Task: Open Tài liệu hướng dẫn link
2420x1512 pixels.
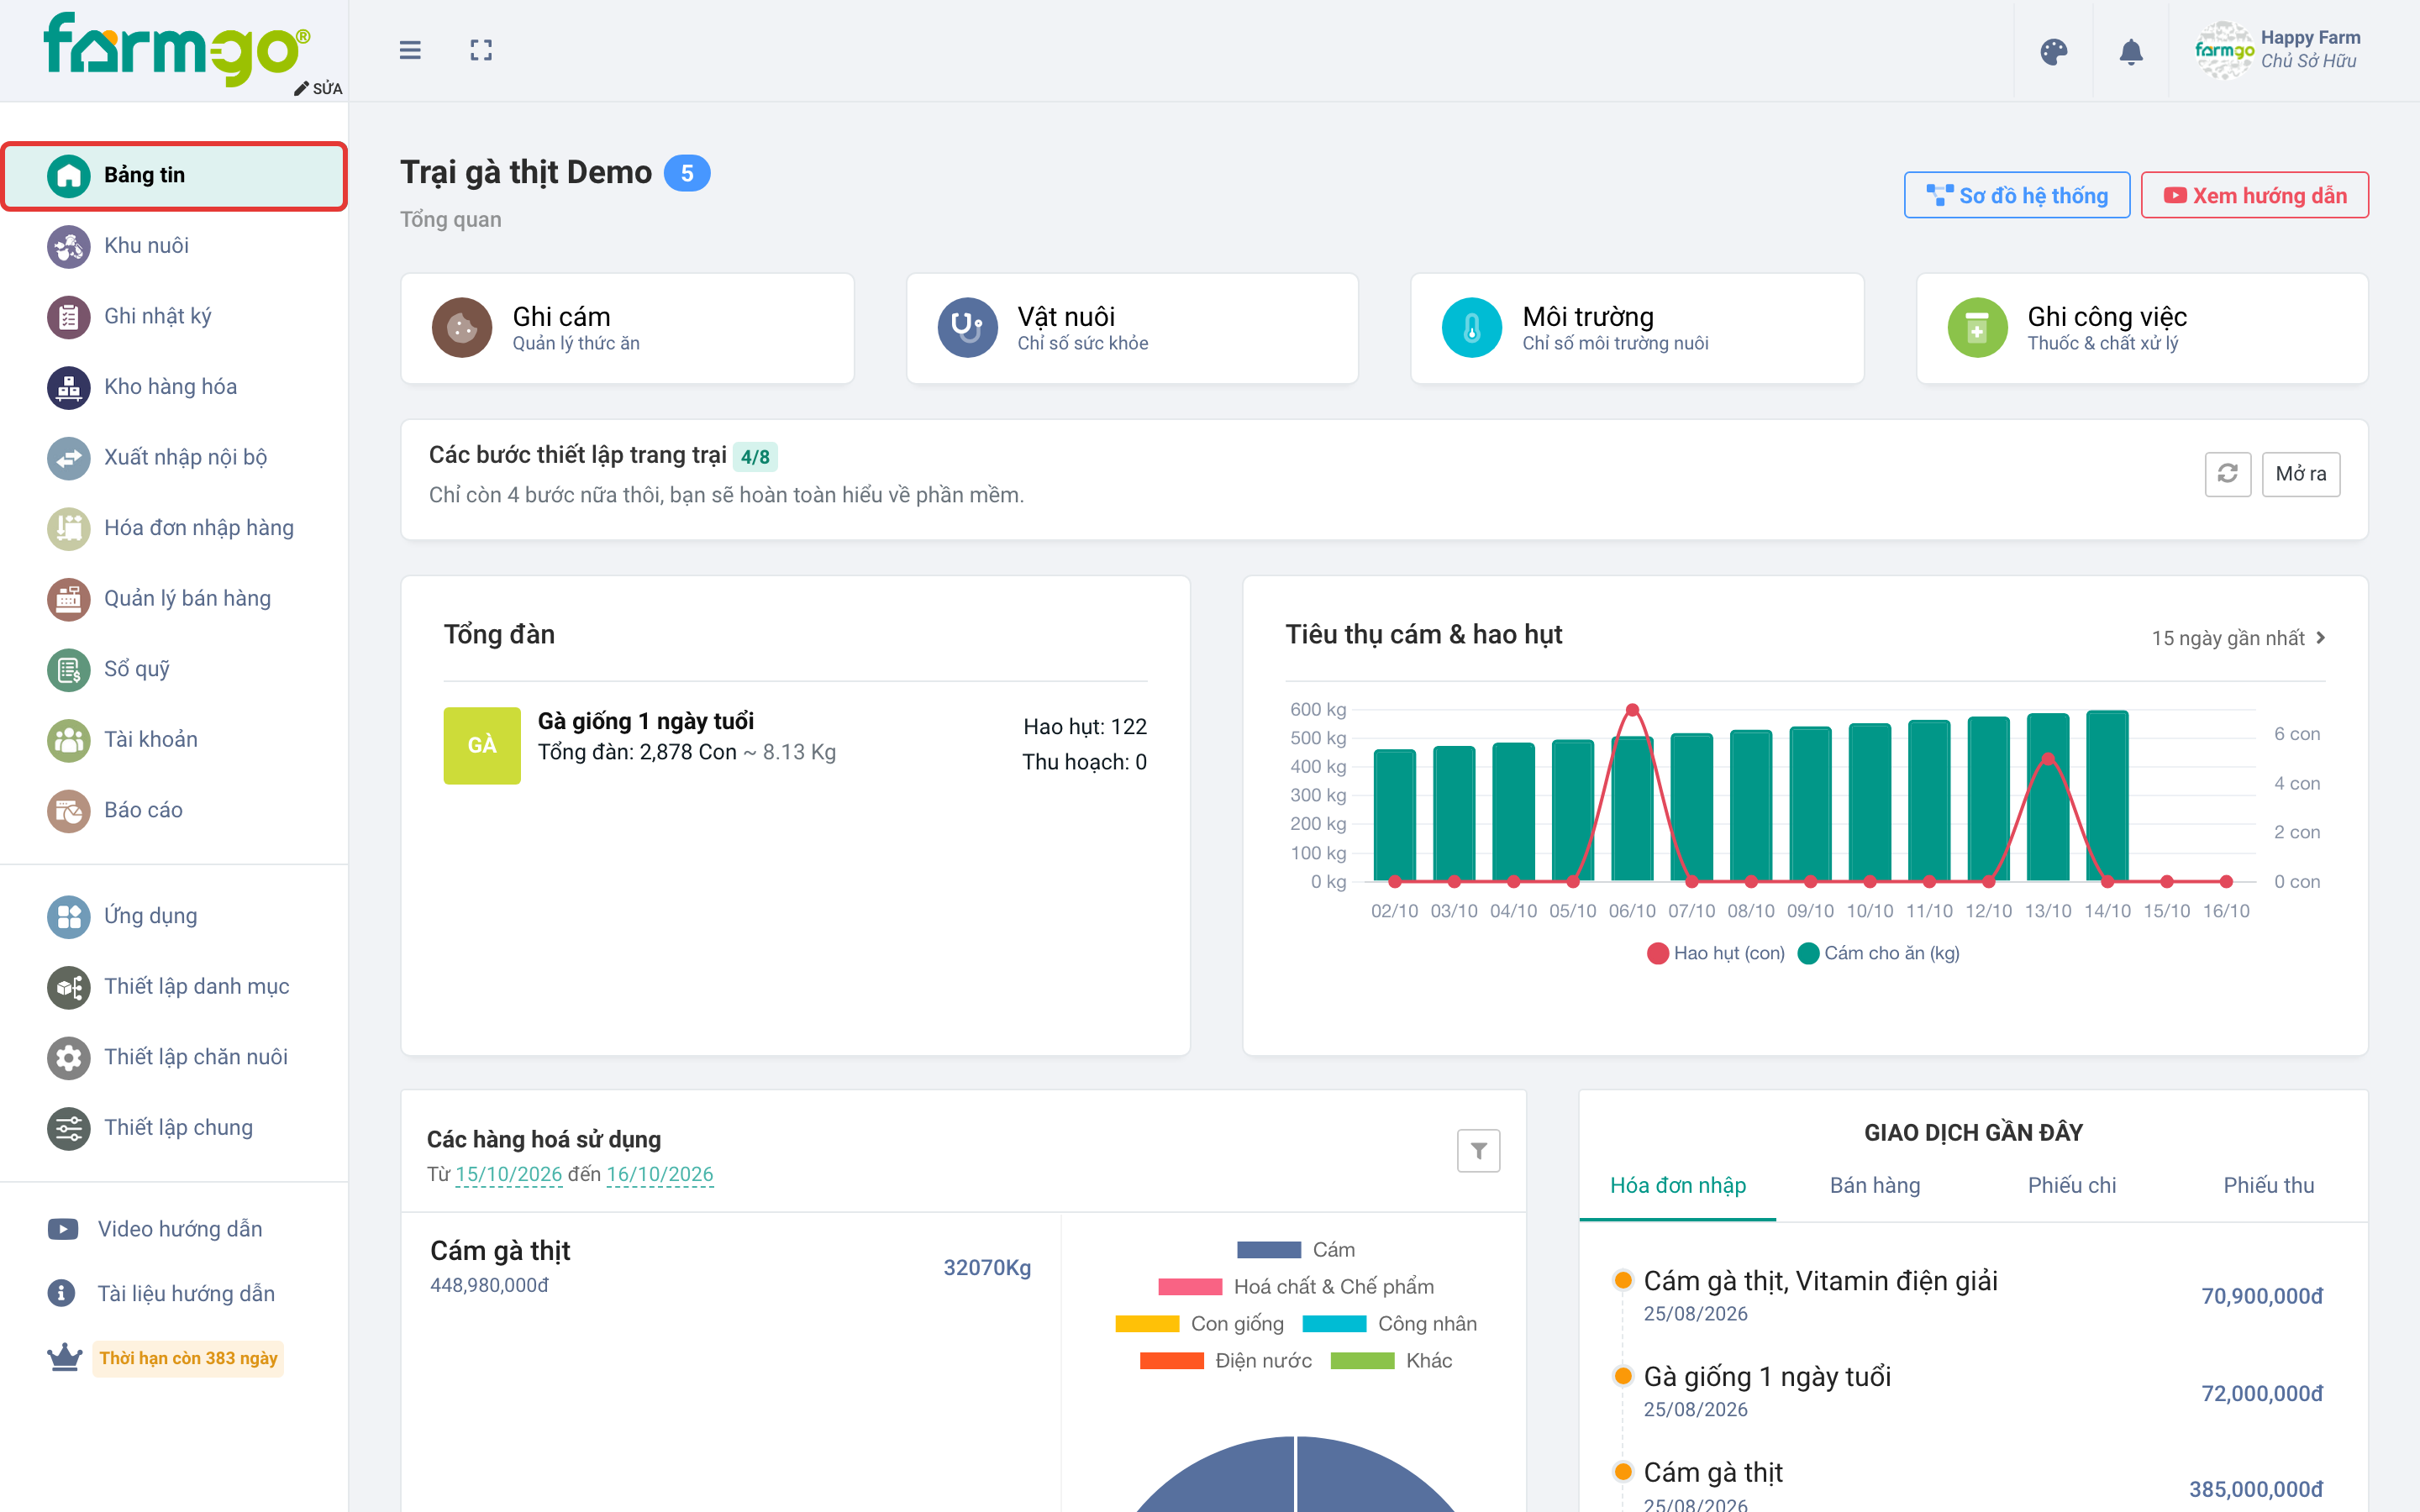Action: pyautogui.click(x=162, y=1294)
